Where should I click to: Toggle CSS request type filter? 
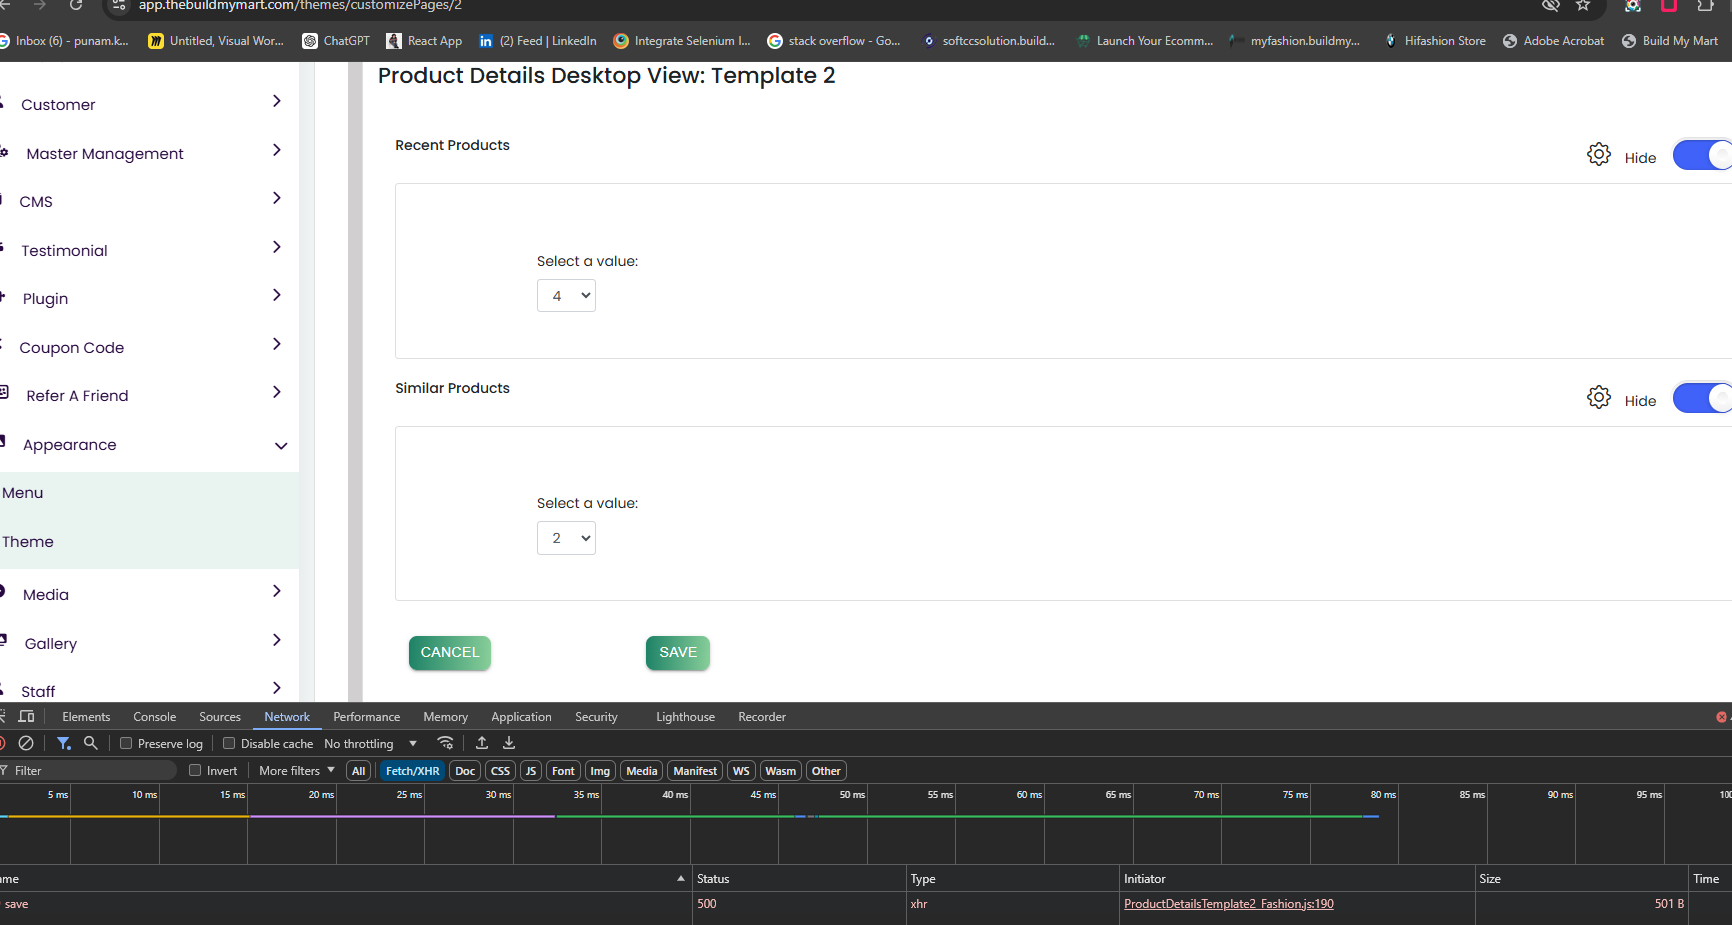(501, 771)
